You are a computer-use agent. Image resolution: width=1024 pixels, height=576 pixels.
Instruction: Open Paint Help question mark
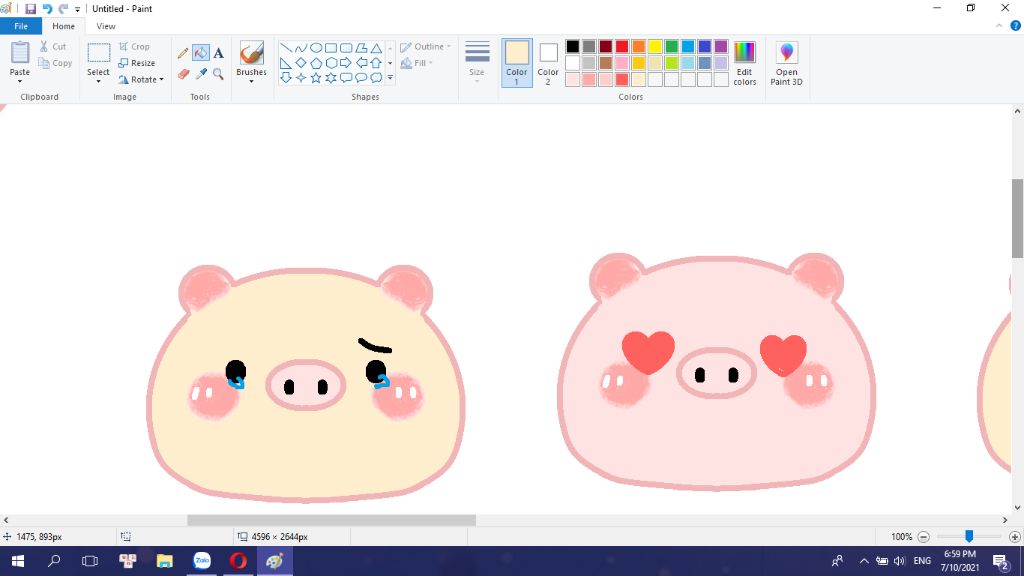(1016, 26)
